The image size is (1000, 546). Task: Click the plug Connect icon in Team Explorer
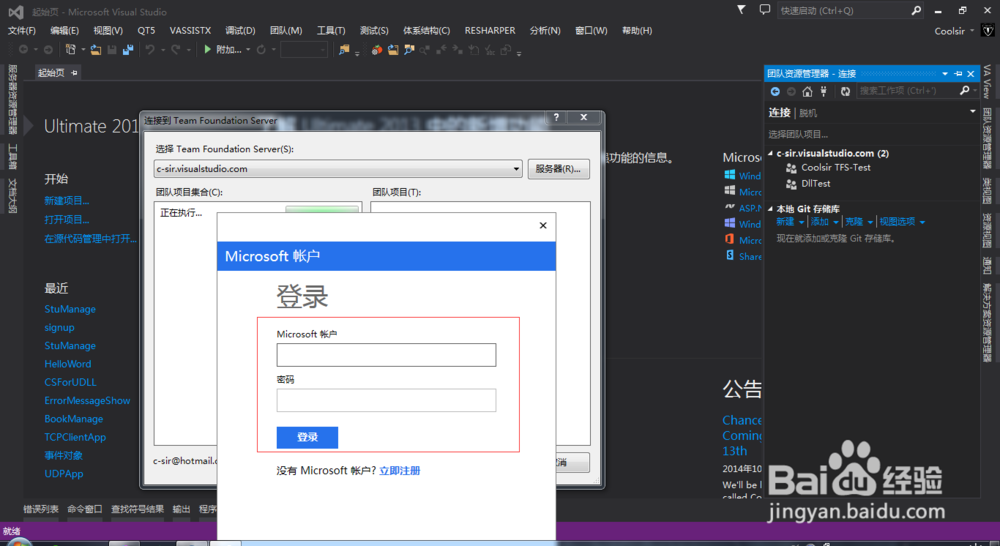(x=823, y=91)
